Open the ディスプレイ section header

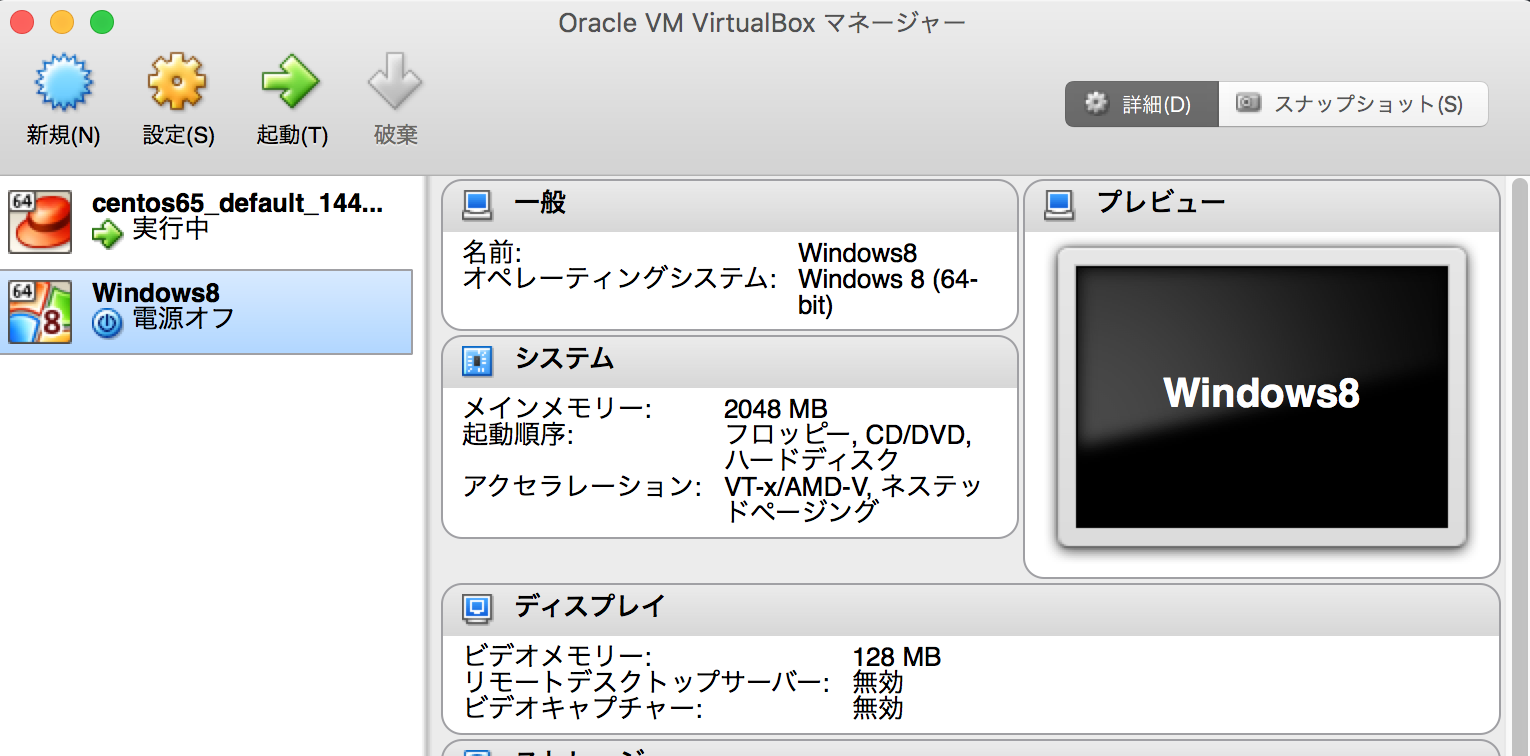971,608
